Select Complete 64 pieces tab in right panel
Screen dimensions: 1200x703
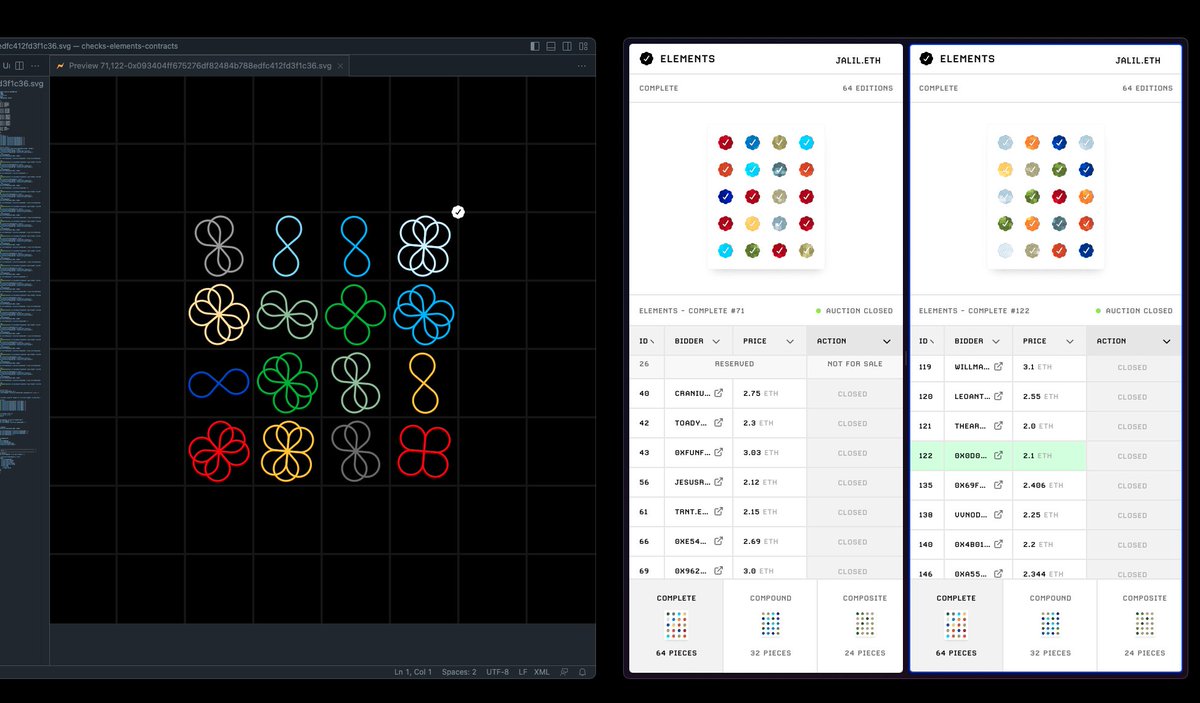[x=956, y=625]
